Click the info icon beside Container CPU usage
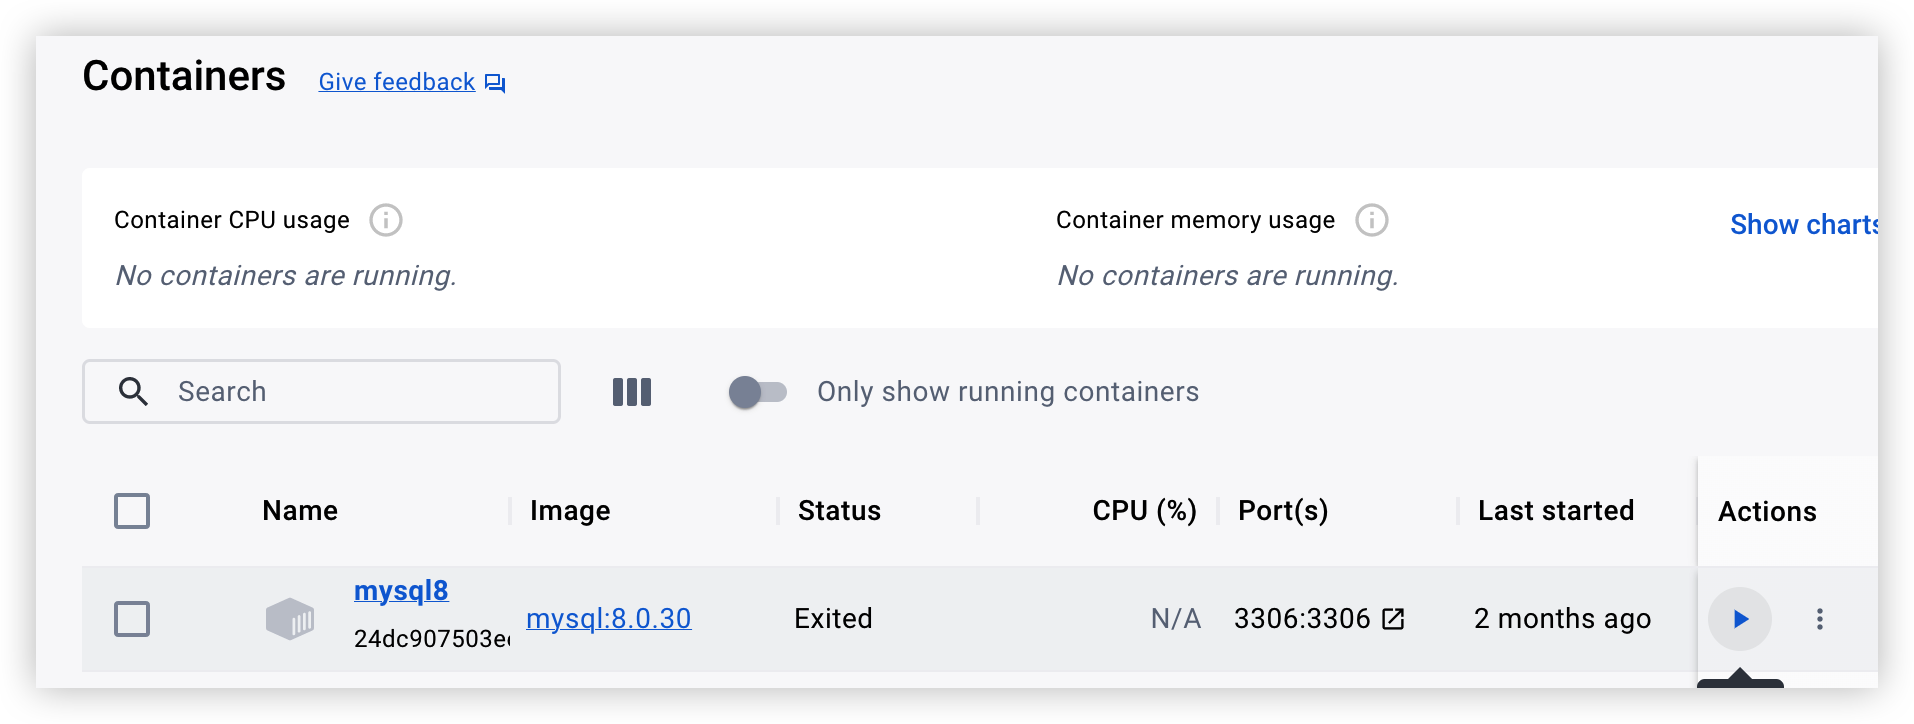 tap(386, 220)
